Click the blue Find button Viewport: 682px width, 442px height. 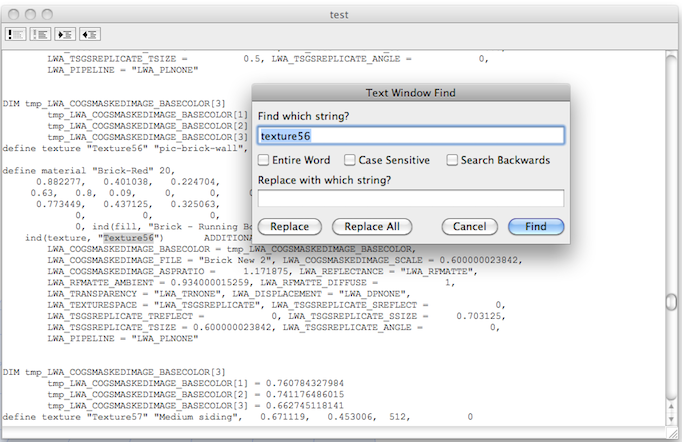(x=536, y=227)
